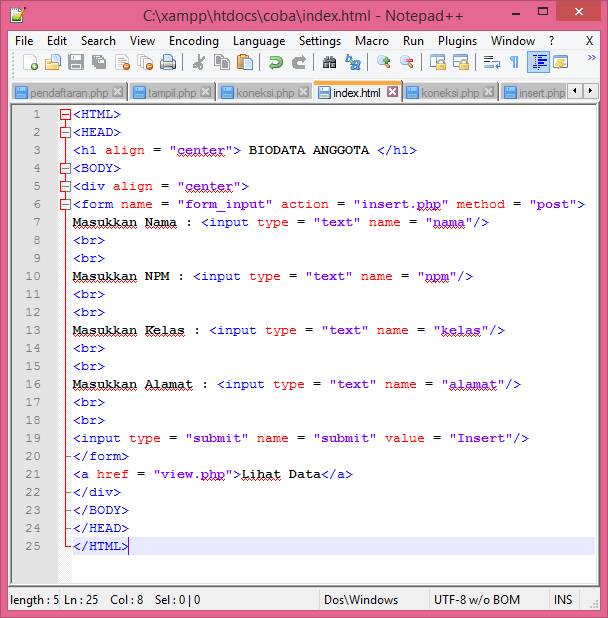Switch to the pendaftaran.php tab

tap(69, 93)
